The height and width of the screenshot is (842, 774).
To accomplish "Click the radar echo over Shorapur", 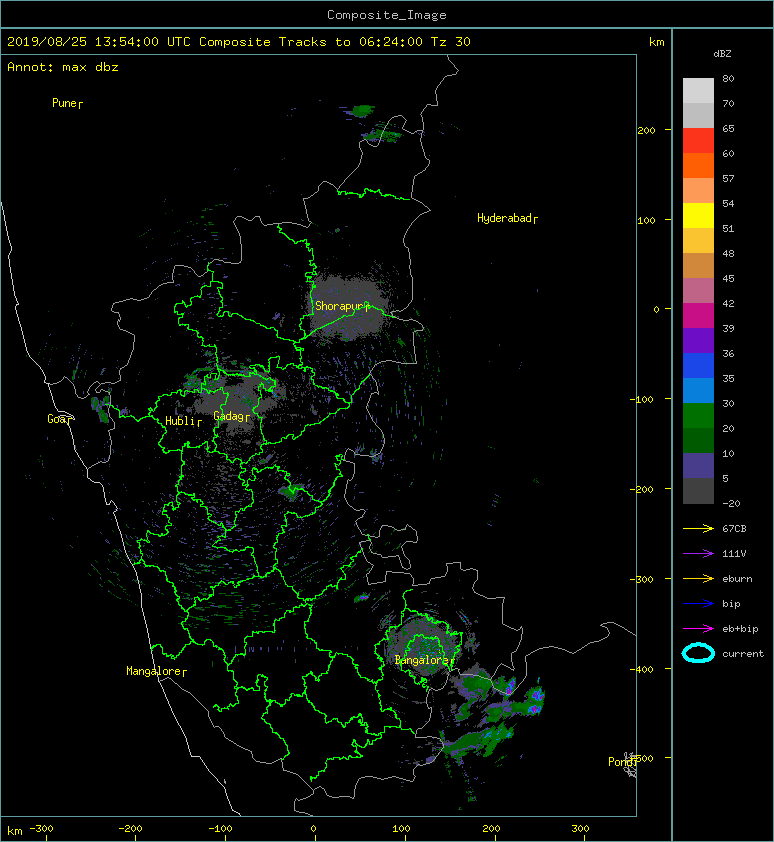I will pyautogui.click(x=346, y=307).
